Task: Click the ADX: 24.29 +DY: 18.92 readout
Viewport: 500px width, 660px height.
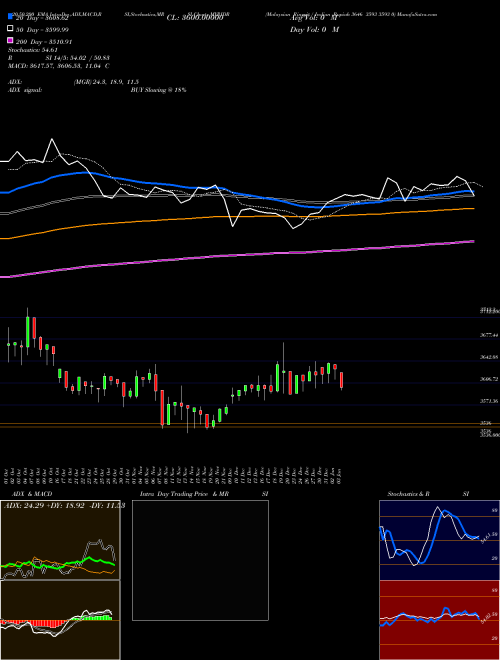Action: 64,506
